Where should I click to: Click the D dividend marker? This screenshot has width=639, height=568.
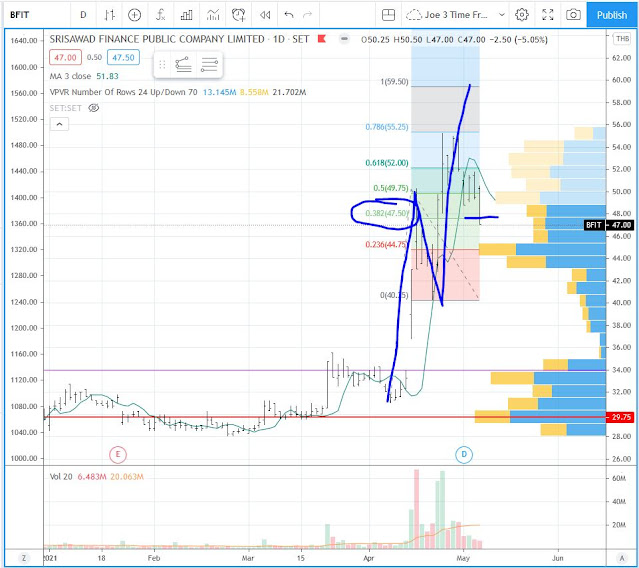tap(464, 454)
